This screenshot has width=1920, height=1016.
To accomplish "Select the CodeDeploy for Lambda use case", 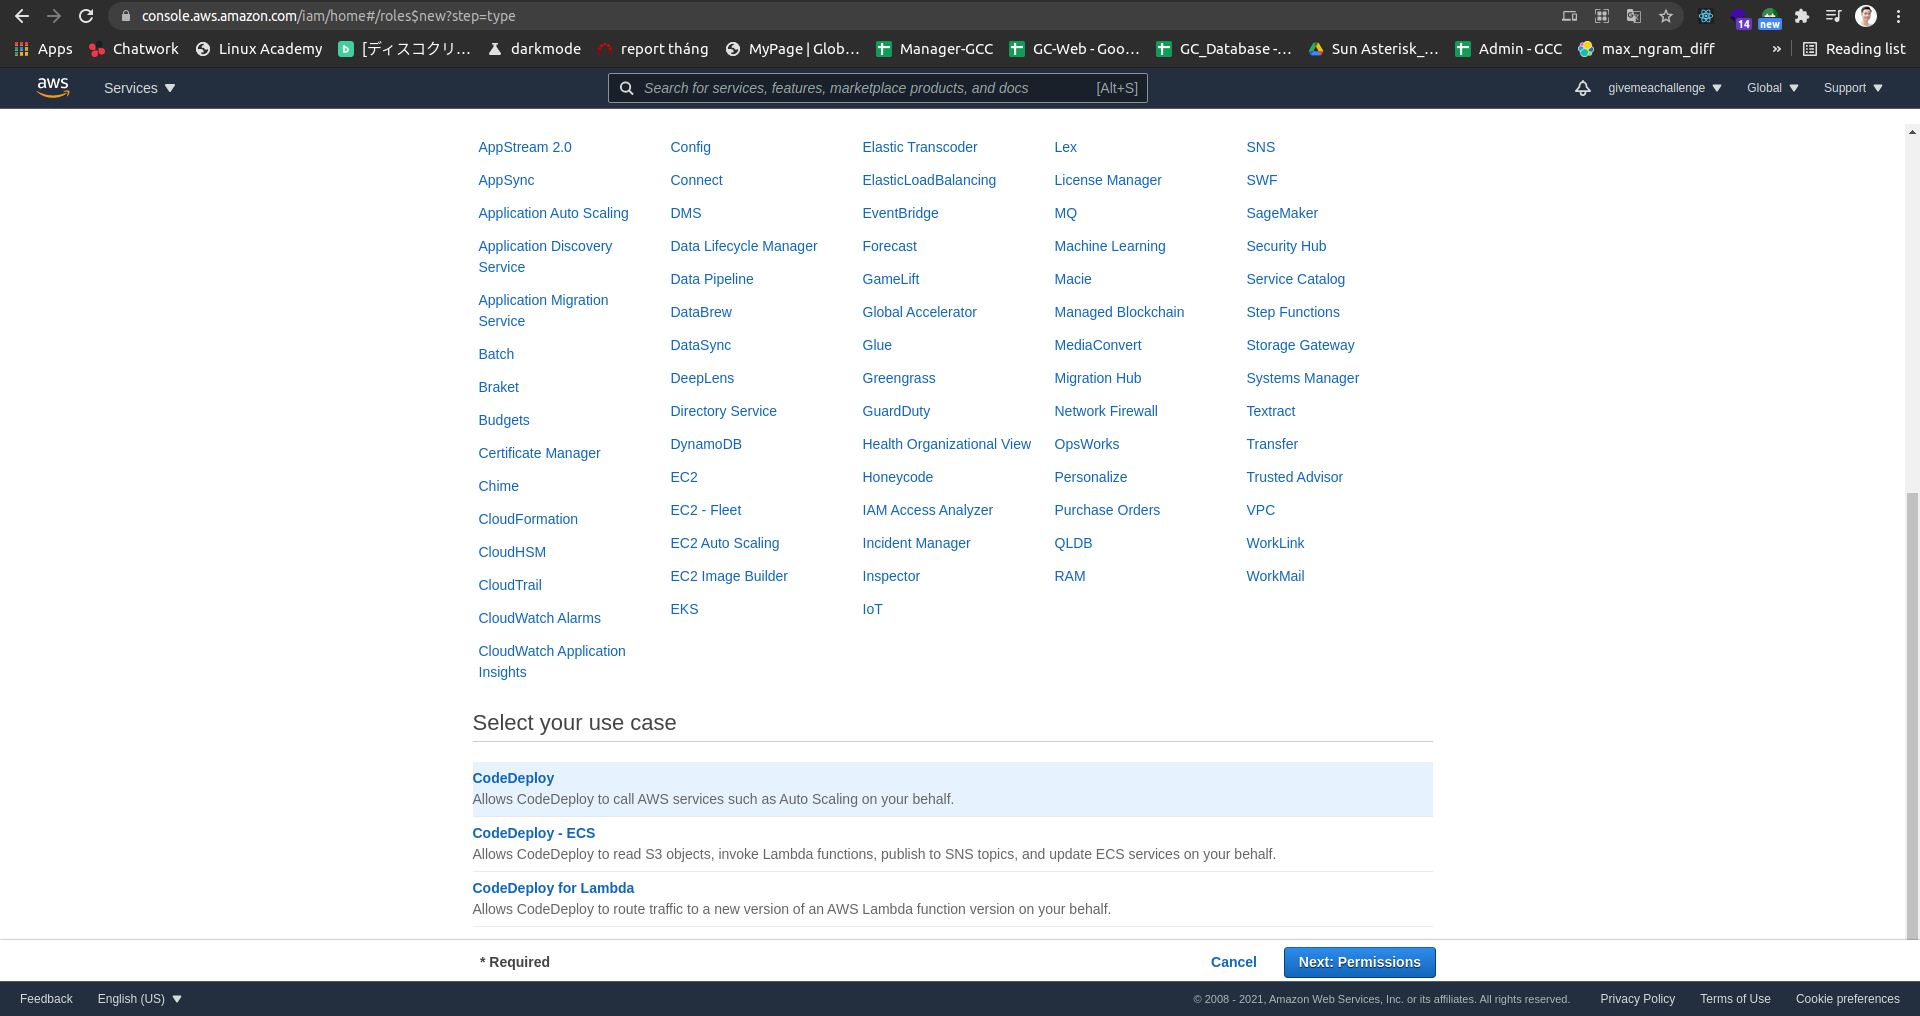I will click(553, 888).
